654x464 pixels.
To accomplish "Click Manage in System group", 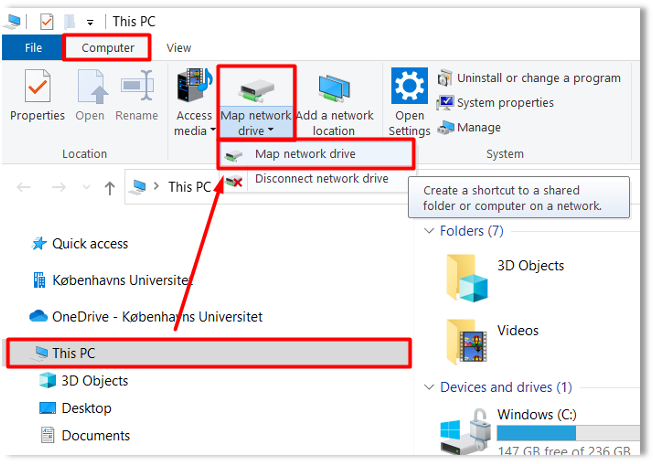I will pyautogui.click(x=469, y=127).
